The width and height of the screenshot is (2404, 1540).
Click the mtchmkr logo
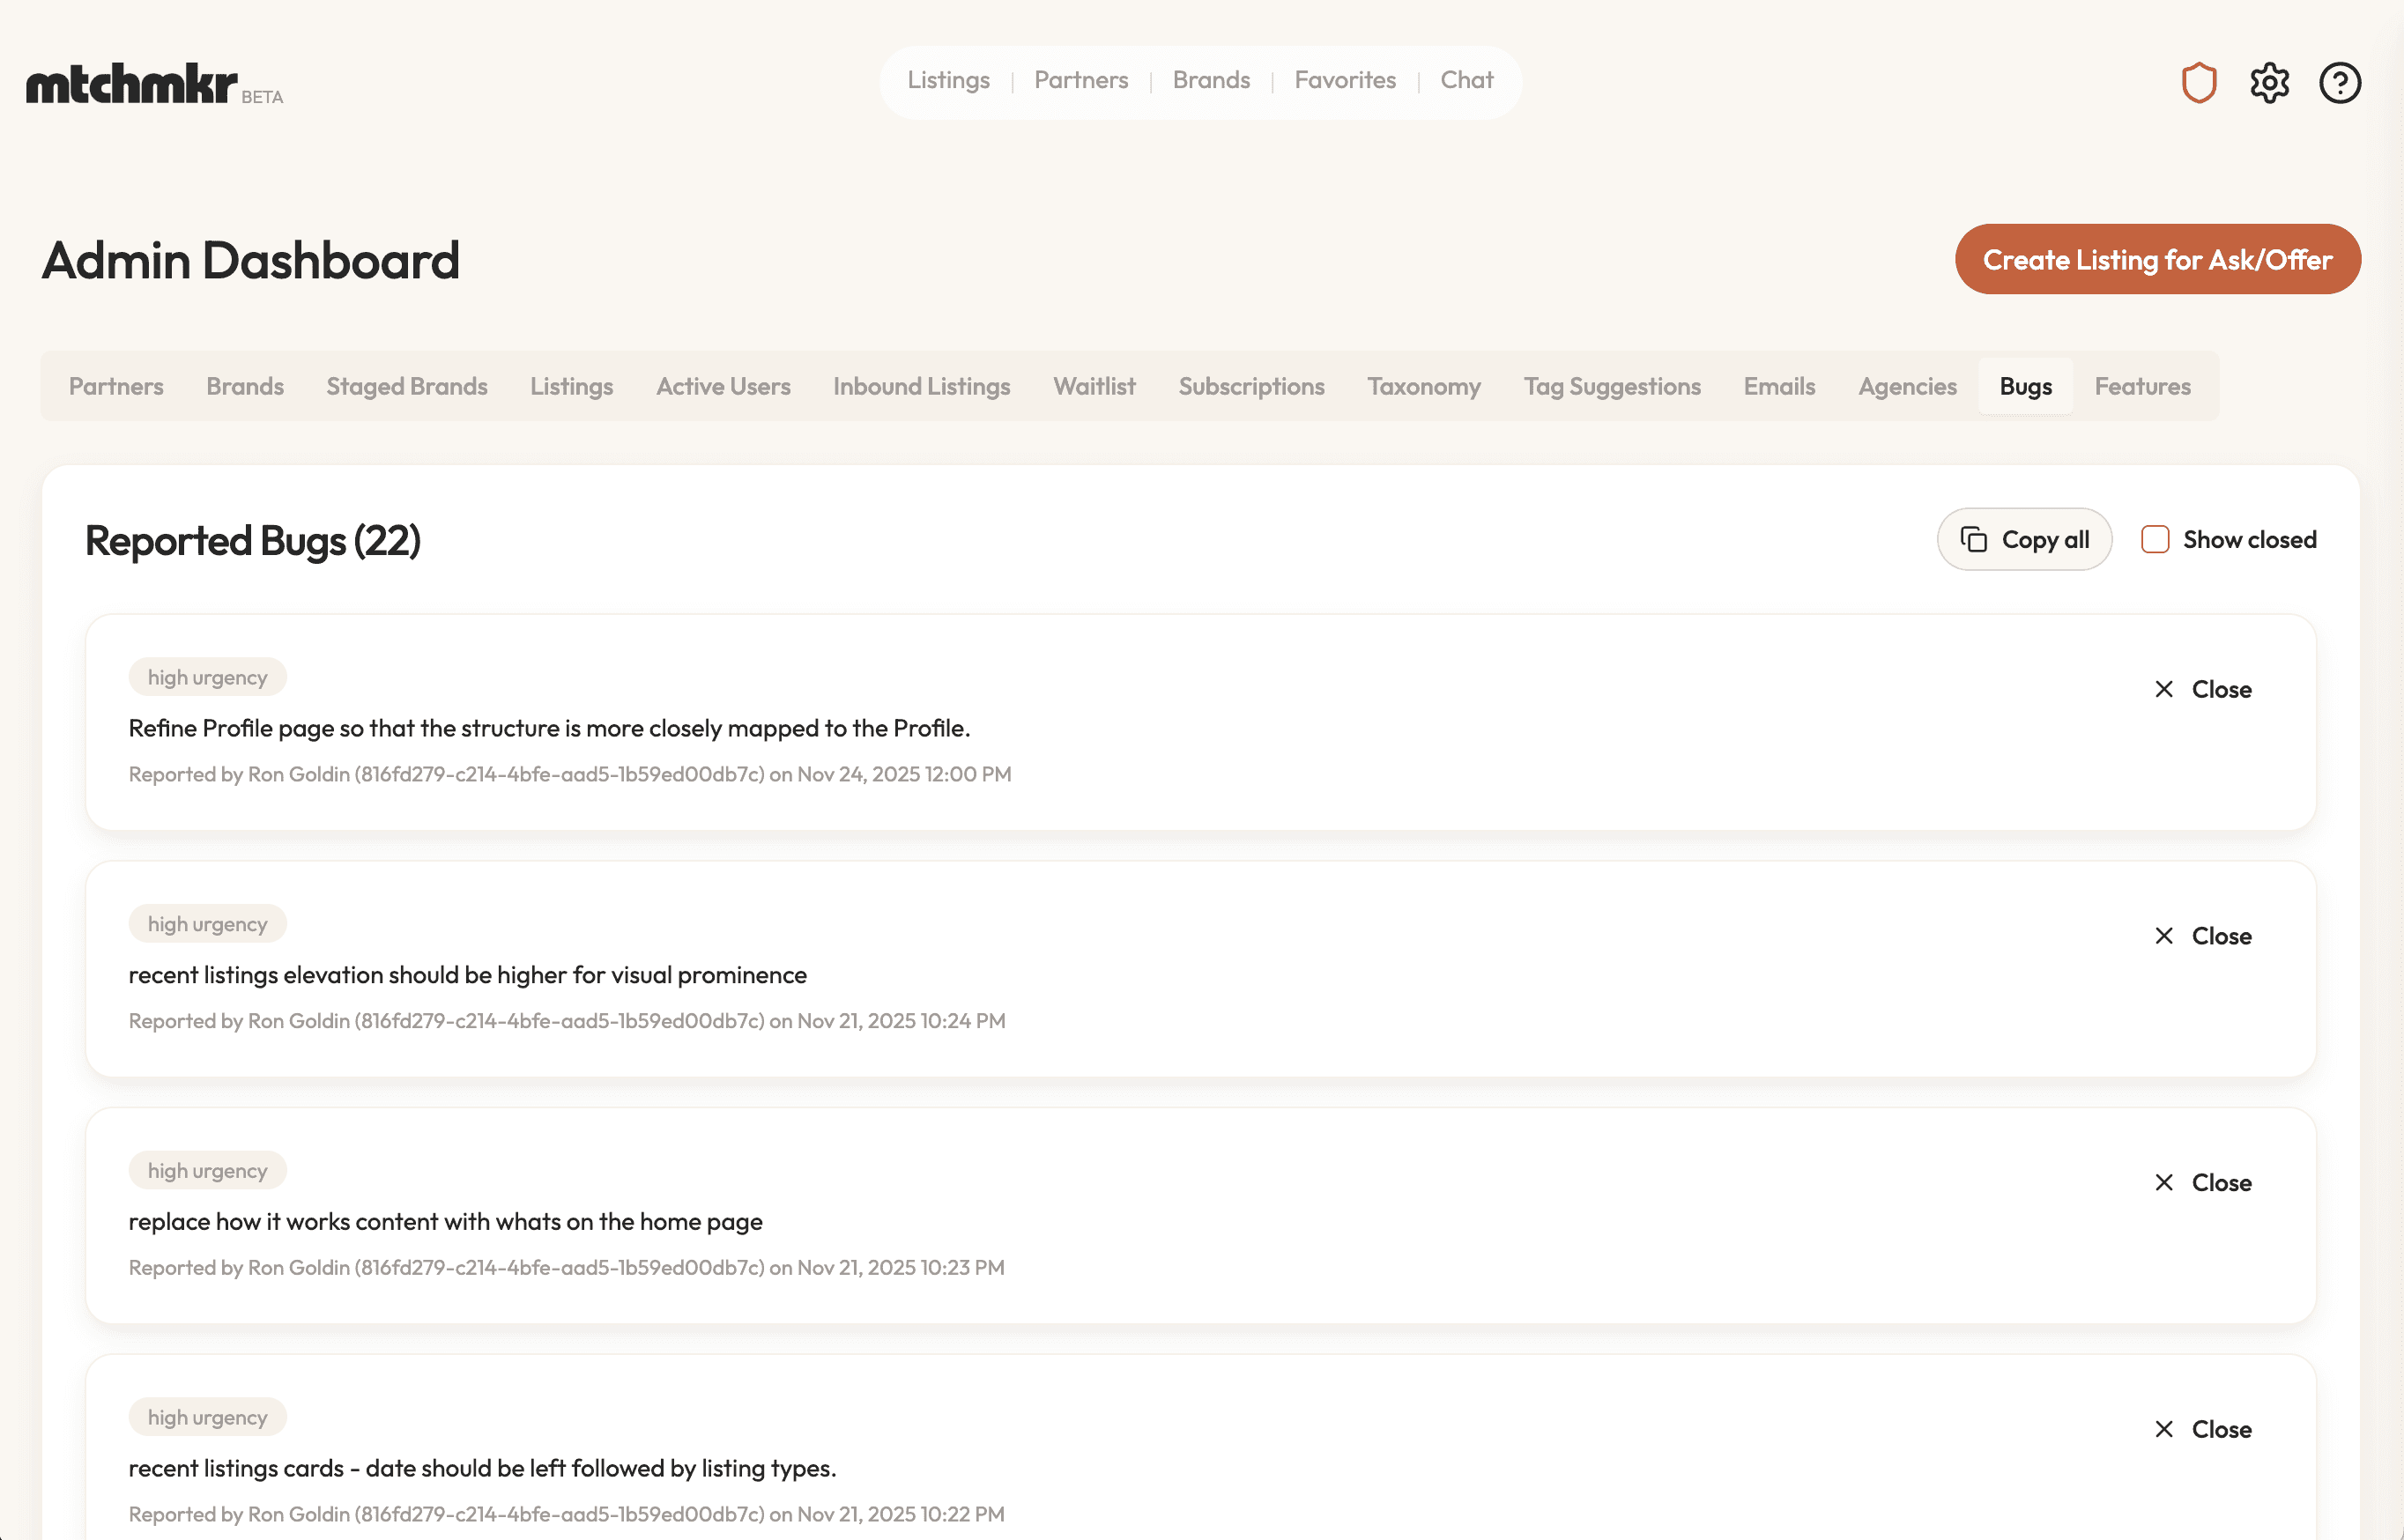pos(133,84)
